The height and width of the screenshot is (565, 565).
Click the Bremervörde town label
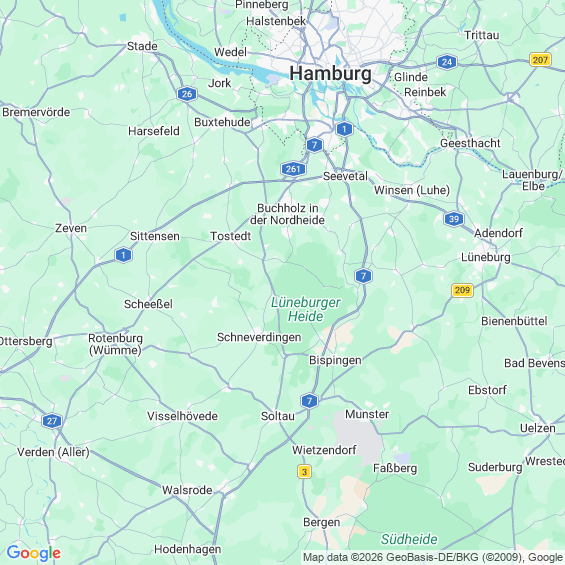[x=36, y=112]
